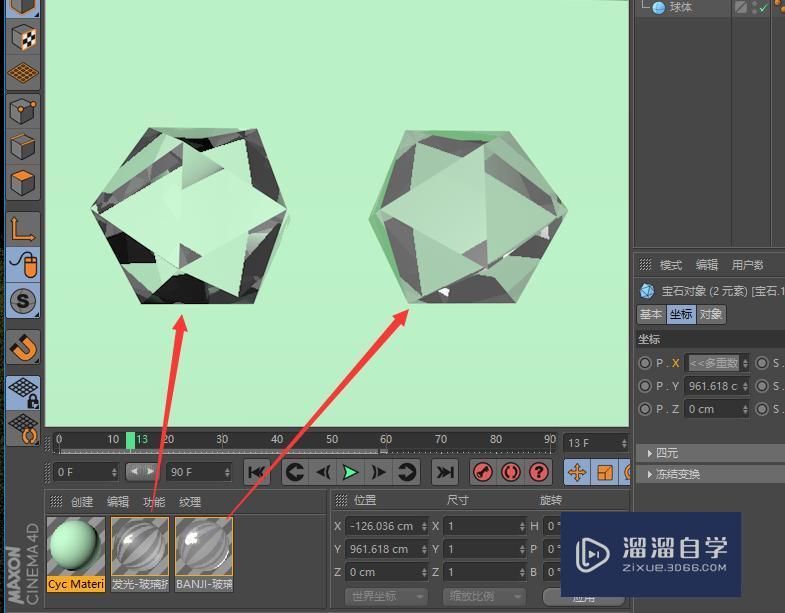Enable the Axis L-shaped tool icon
The width and height of the screenshot is (785, 613).
(x=23, y=229)
